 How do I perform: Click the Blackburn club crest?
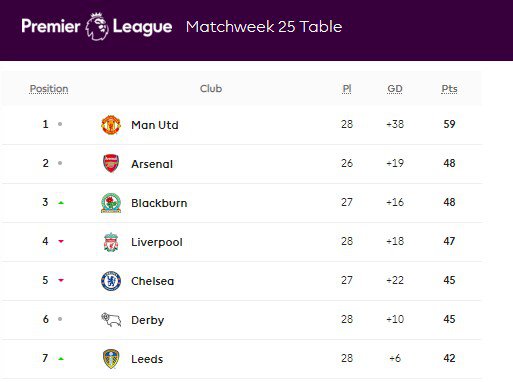click(111, 203)
